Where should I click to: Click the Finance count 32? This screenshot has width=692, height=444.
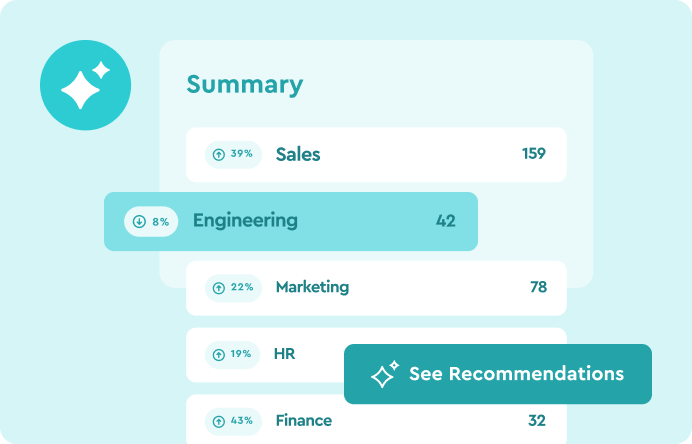[x=537, y=421]
